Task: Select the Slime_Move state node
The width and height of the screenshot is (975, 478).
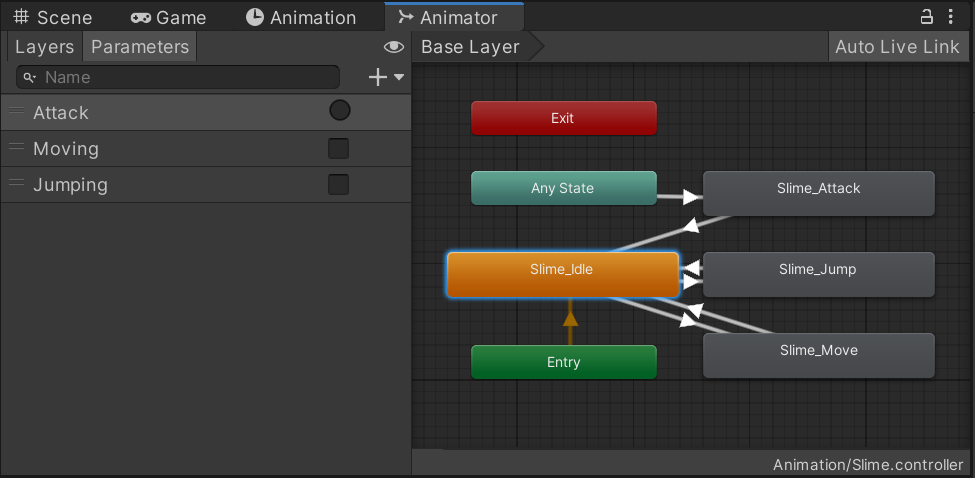Action: coord(819,356)
